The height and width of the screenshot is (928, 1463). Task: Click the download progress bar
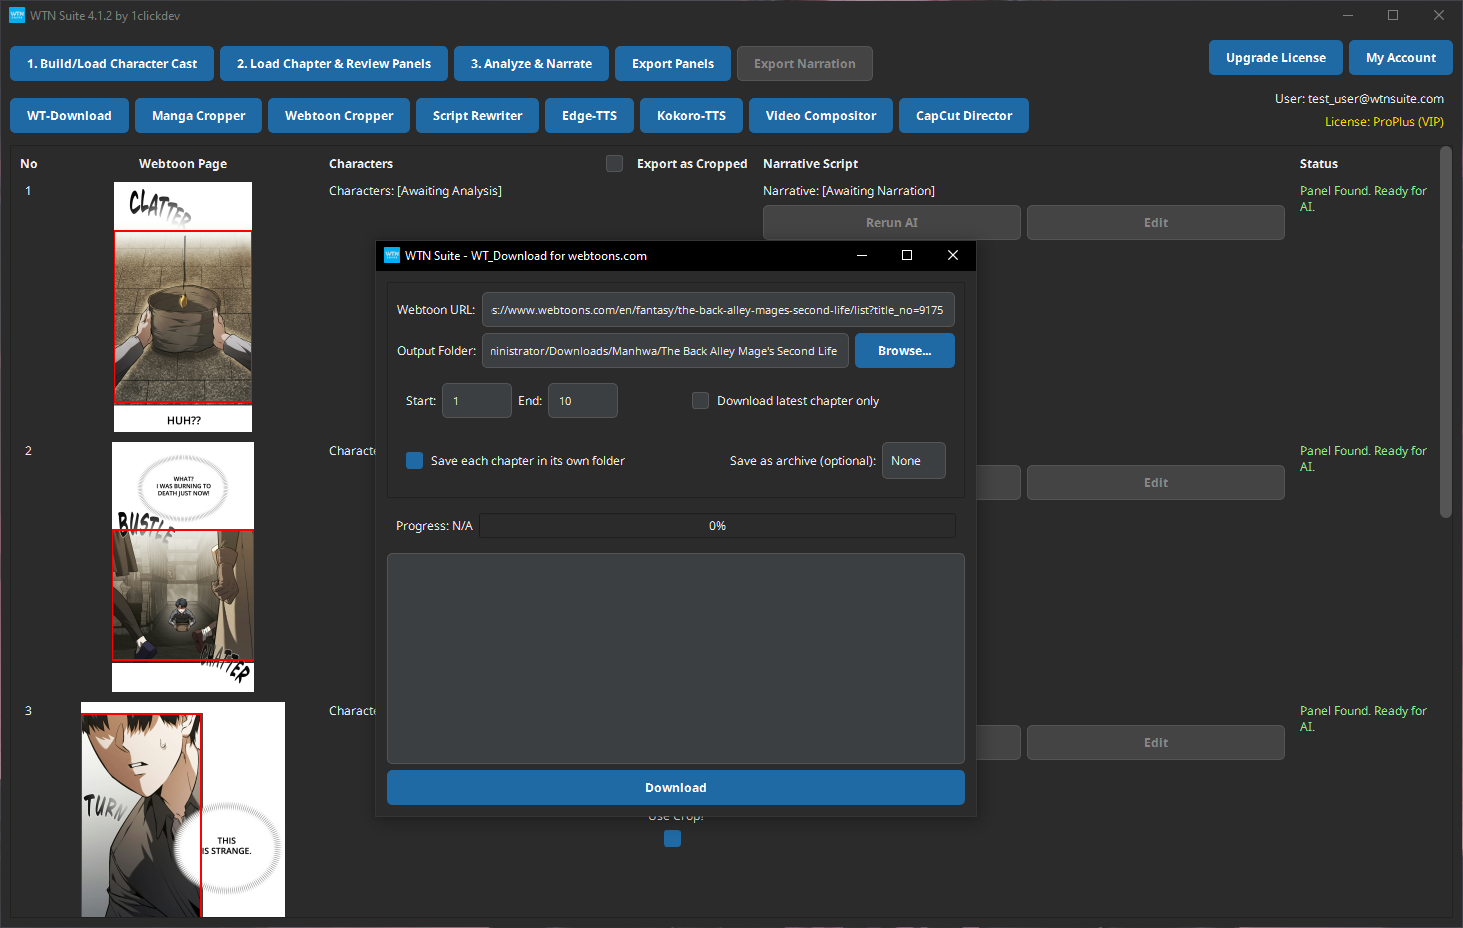pos(717,525)
